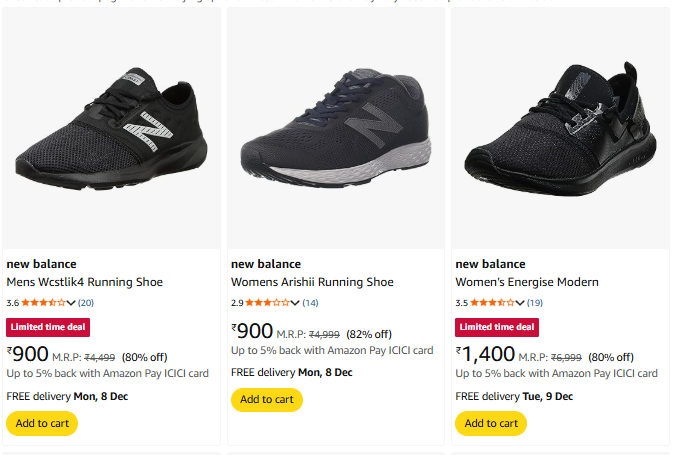View the 19 reviews for Women's Energise
Screen dimensions: 674x455
pyautogui.click(x=535, y=302)
